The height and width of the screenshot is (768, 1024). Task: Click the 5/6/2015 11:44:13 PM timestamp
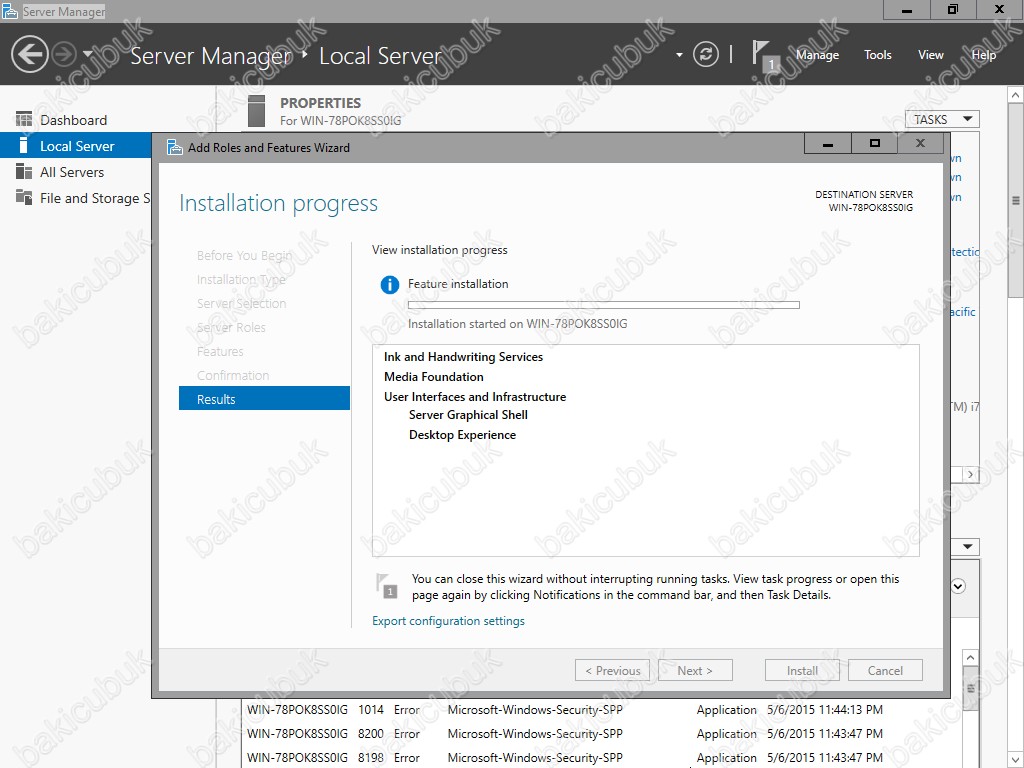(x=825, y=709)
